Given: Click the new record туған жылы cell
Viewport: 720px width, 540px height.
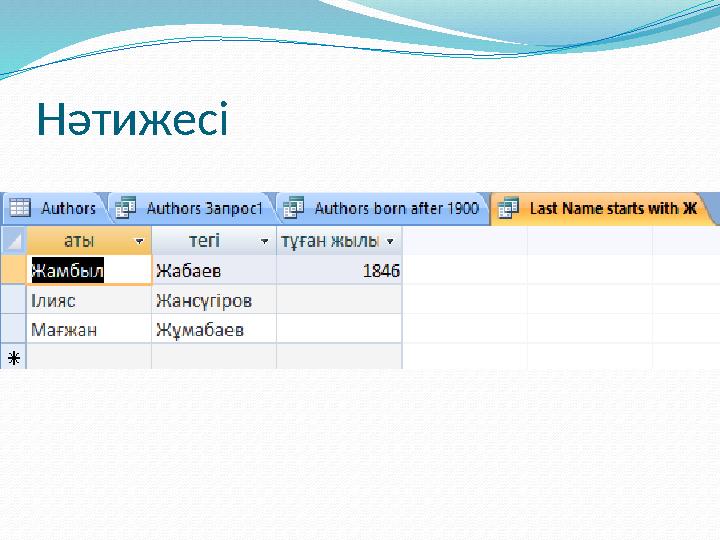Looking at the screenshot, I should coord(339,356).
